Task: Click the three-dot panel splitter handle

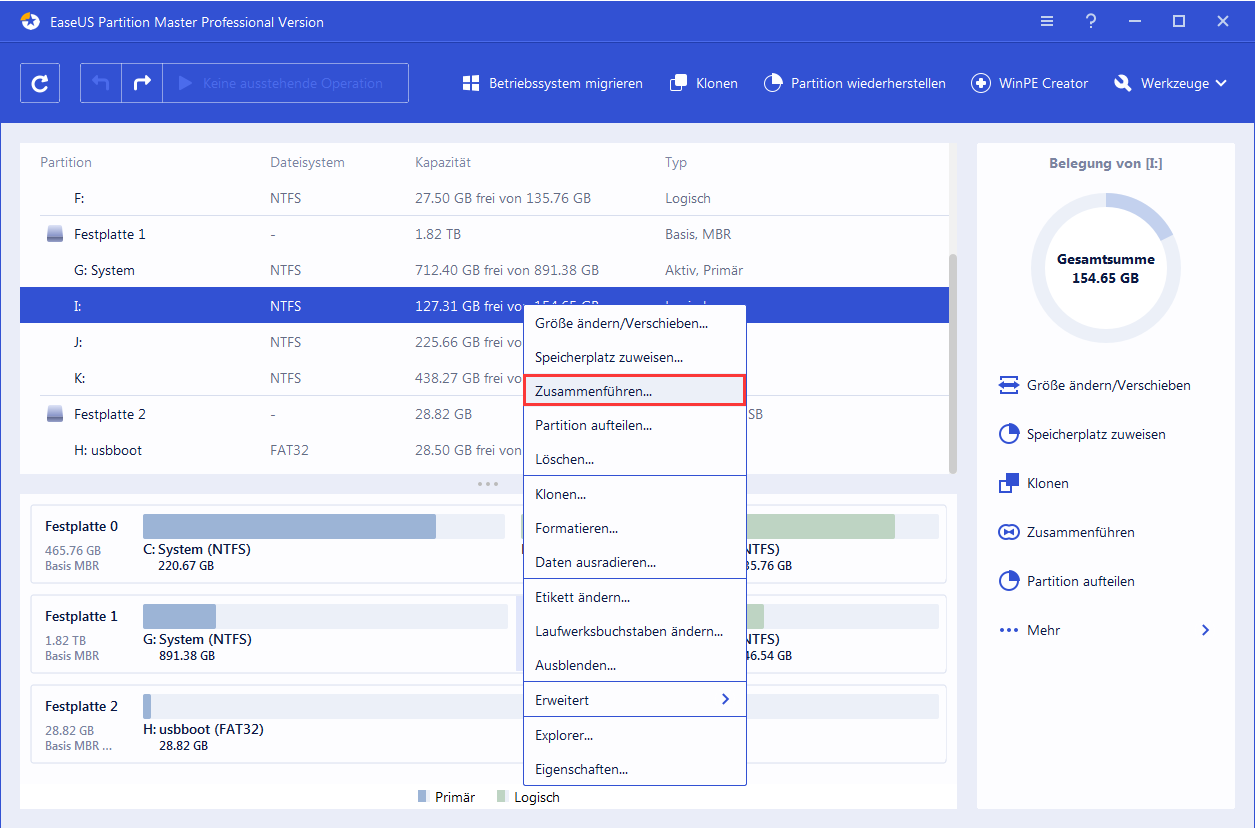Action: [x=488, y=484]
